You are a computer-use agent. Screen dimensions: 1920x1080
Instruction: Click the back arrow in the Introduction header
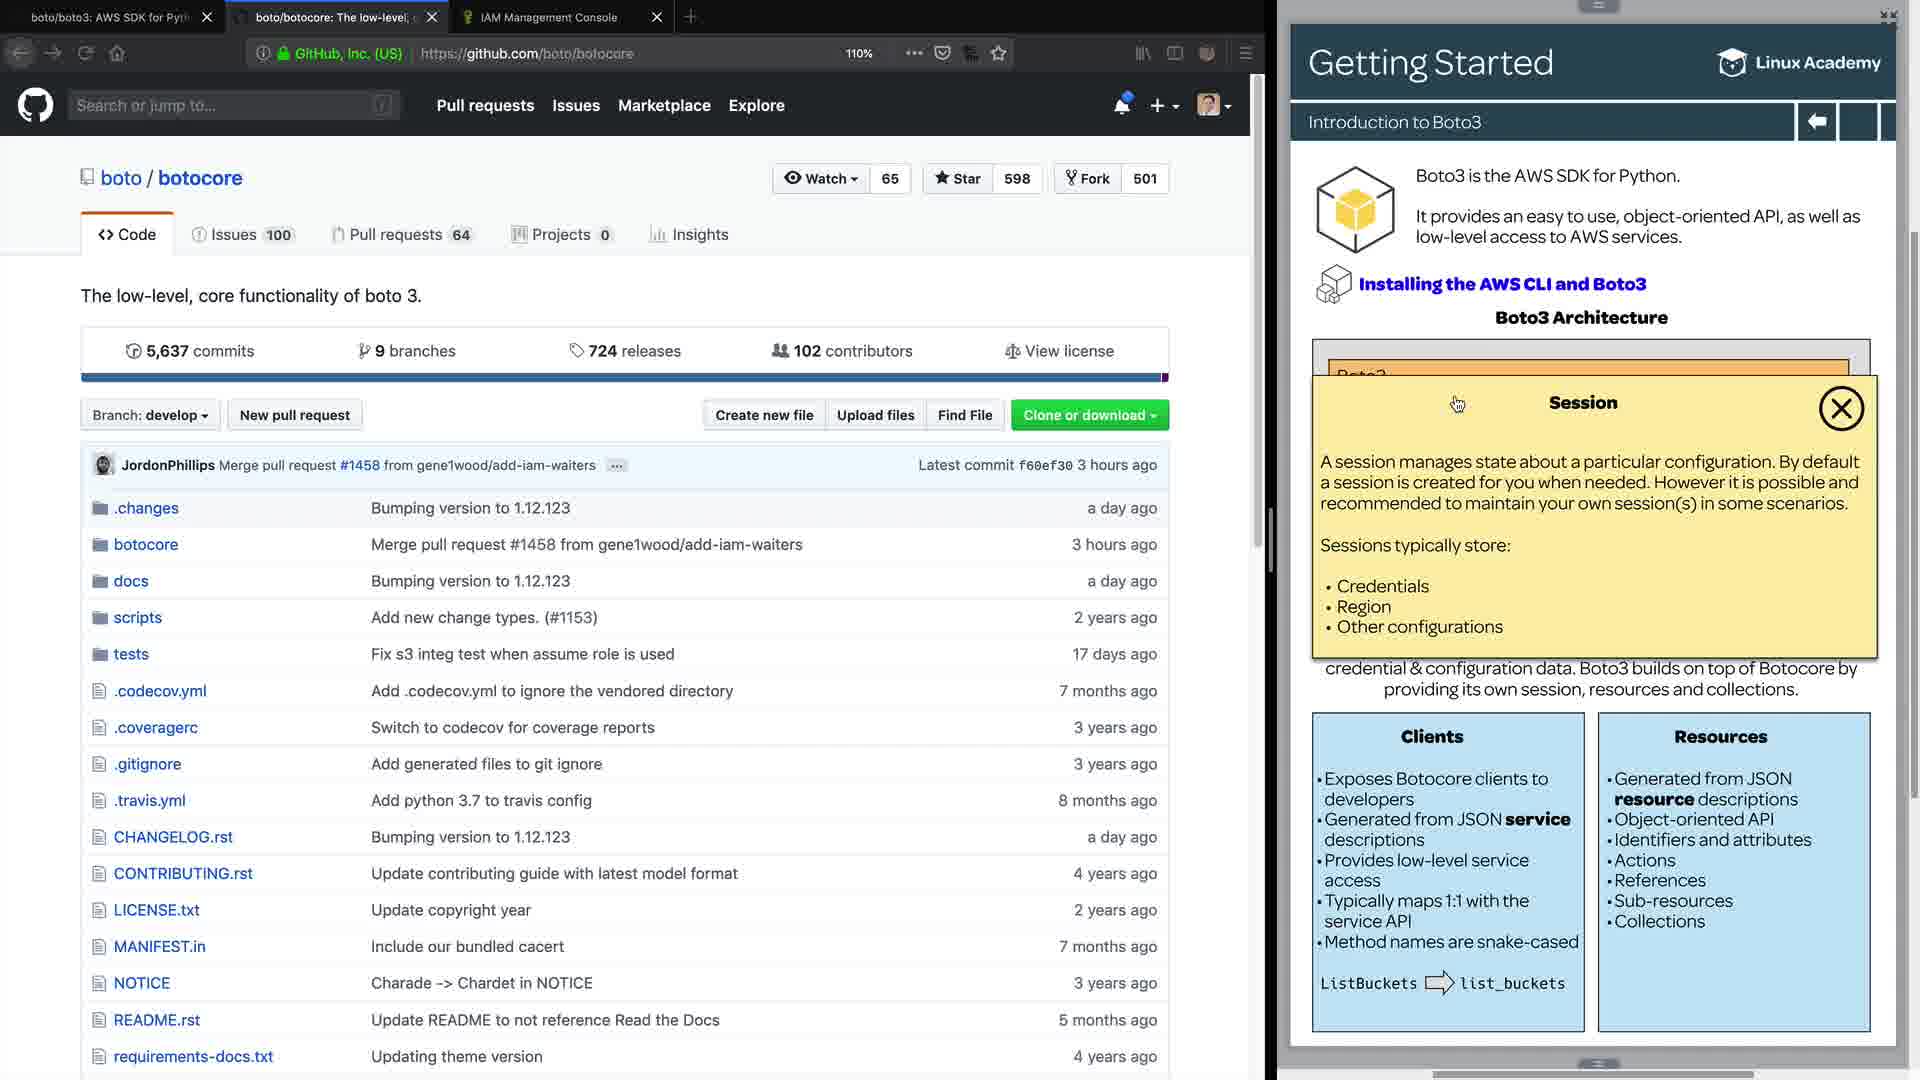[x=1816, y=122]
